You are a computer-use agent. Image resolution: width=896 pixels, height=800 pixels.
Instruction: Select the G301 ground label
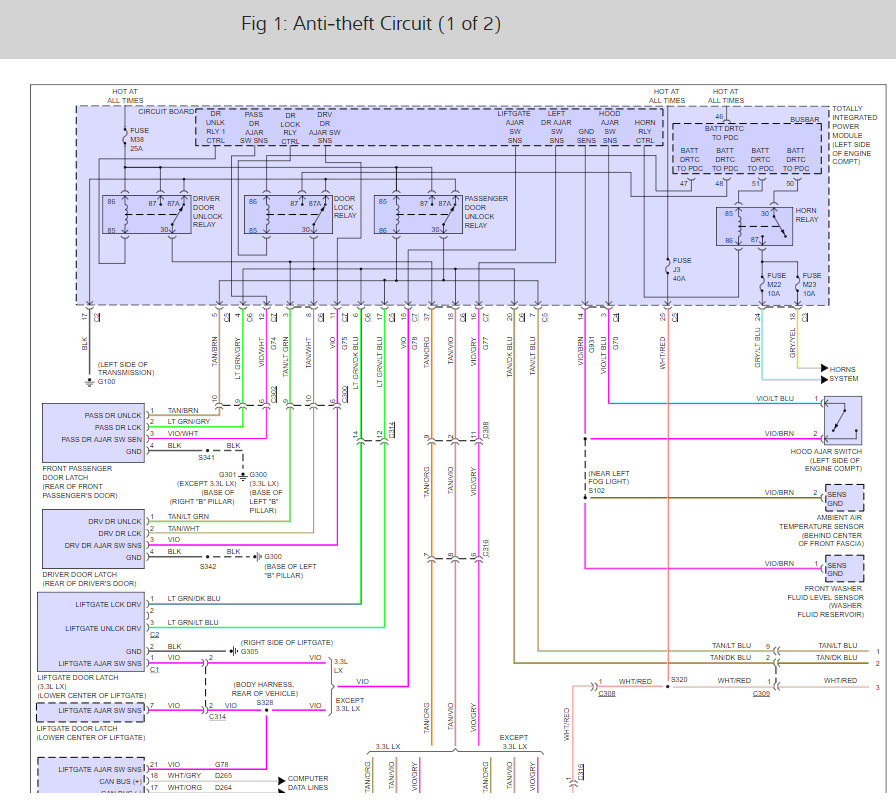(x=227, y=474)
